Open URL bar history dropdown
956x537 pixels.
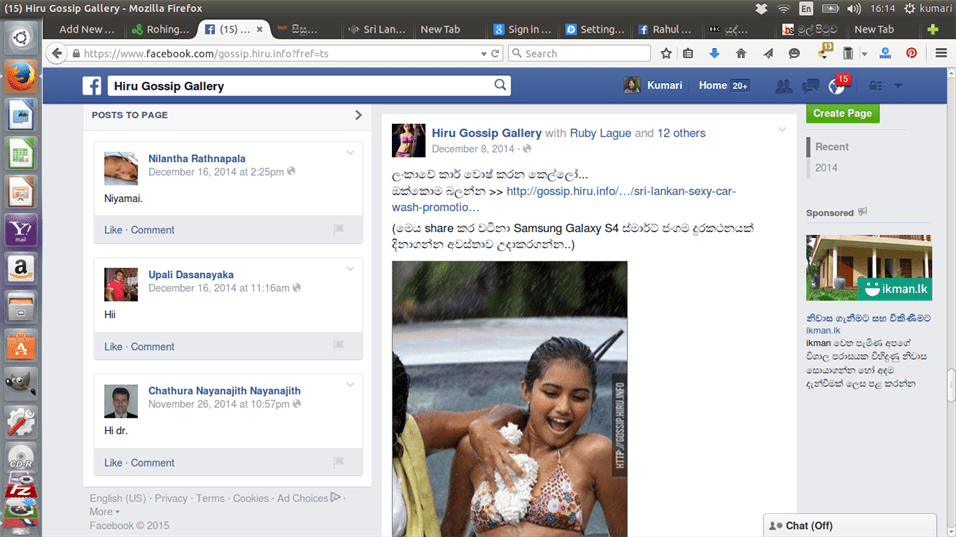tap(483, 54)
